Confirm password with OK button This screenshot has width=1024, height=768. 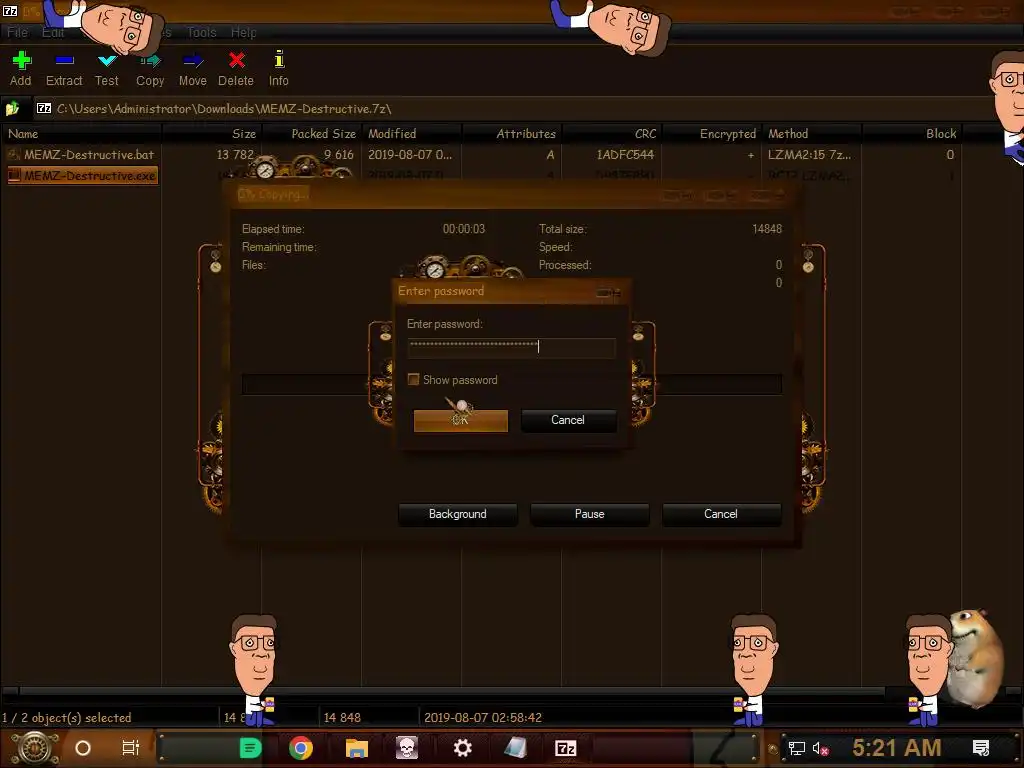pos(460,420)
